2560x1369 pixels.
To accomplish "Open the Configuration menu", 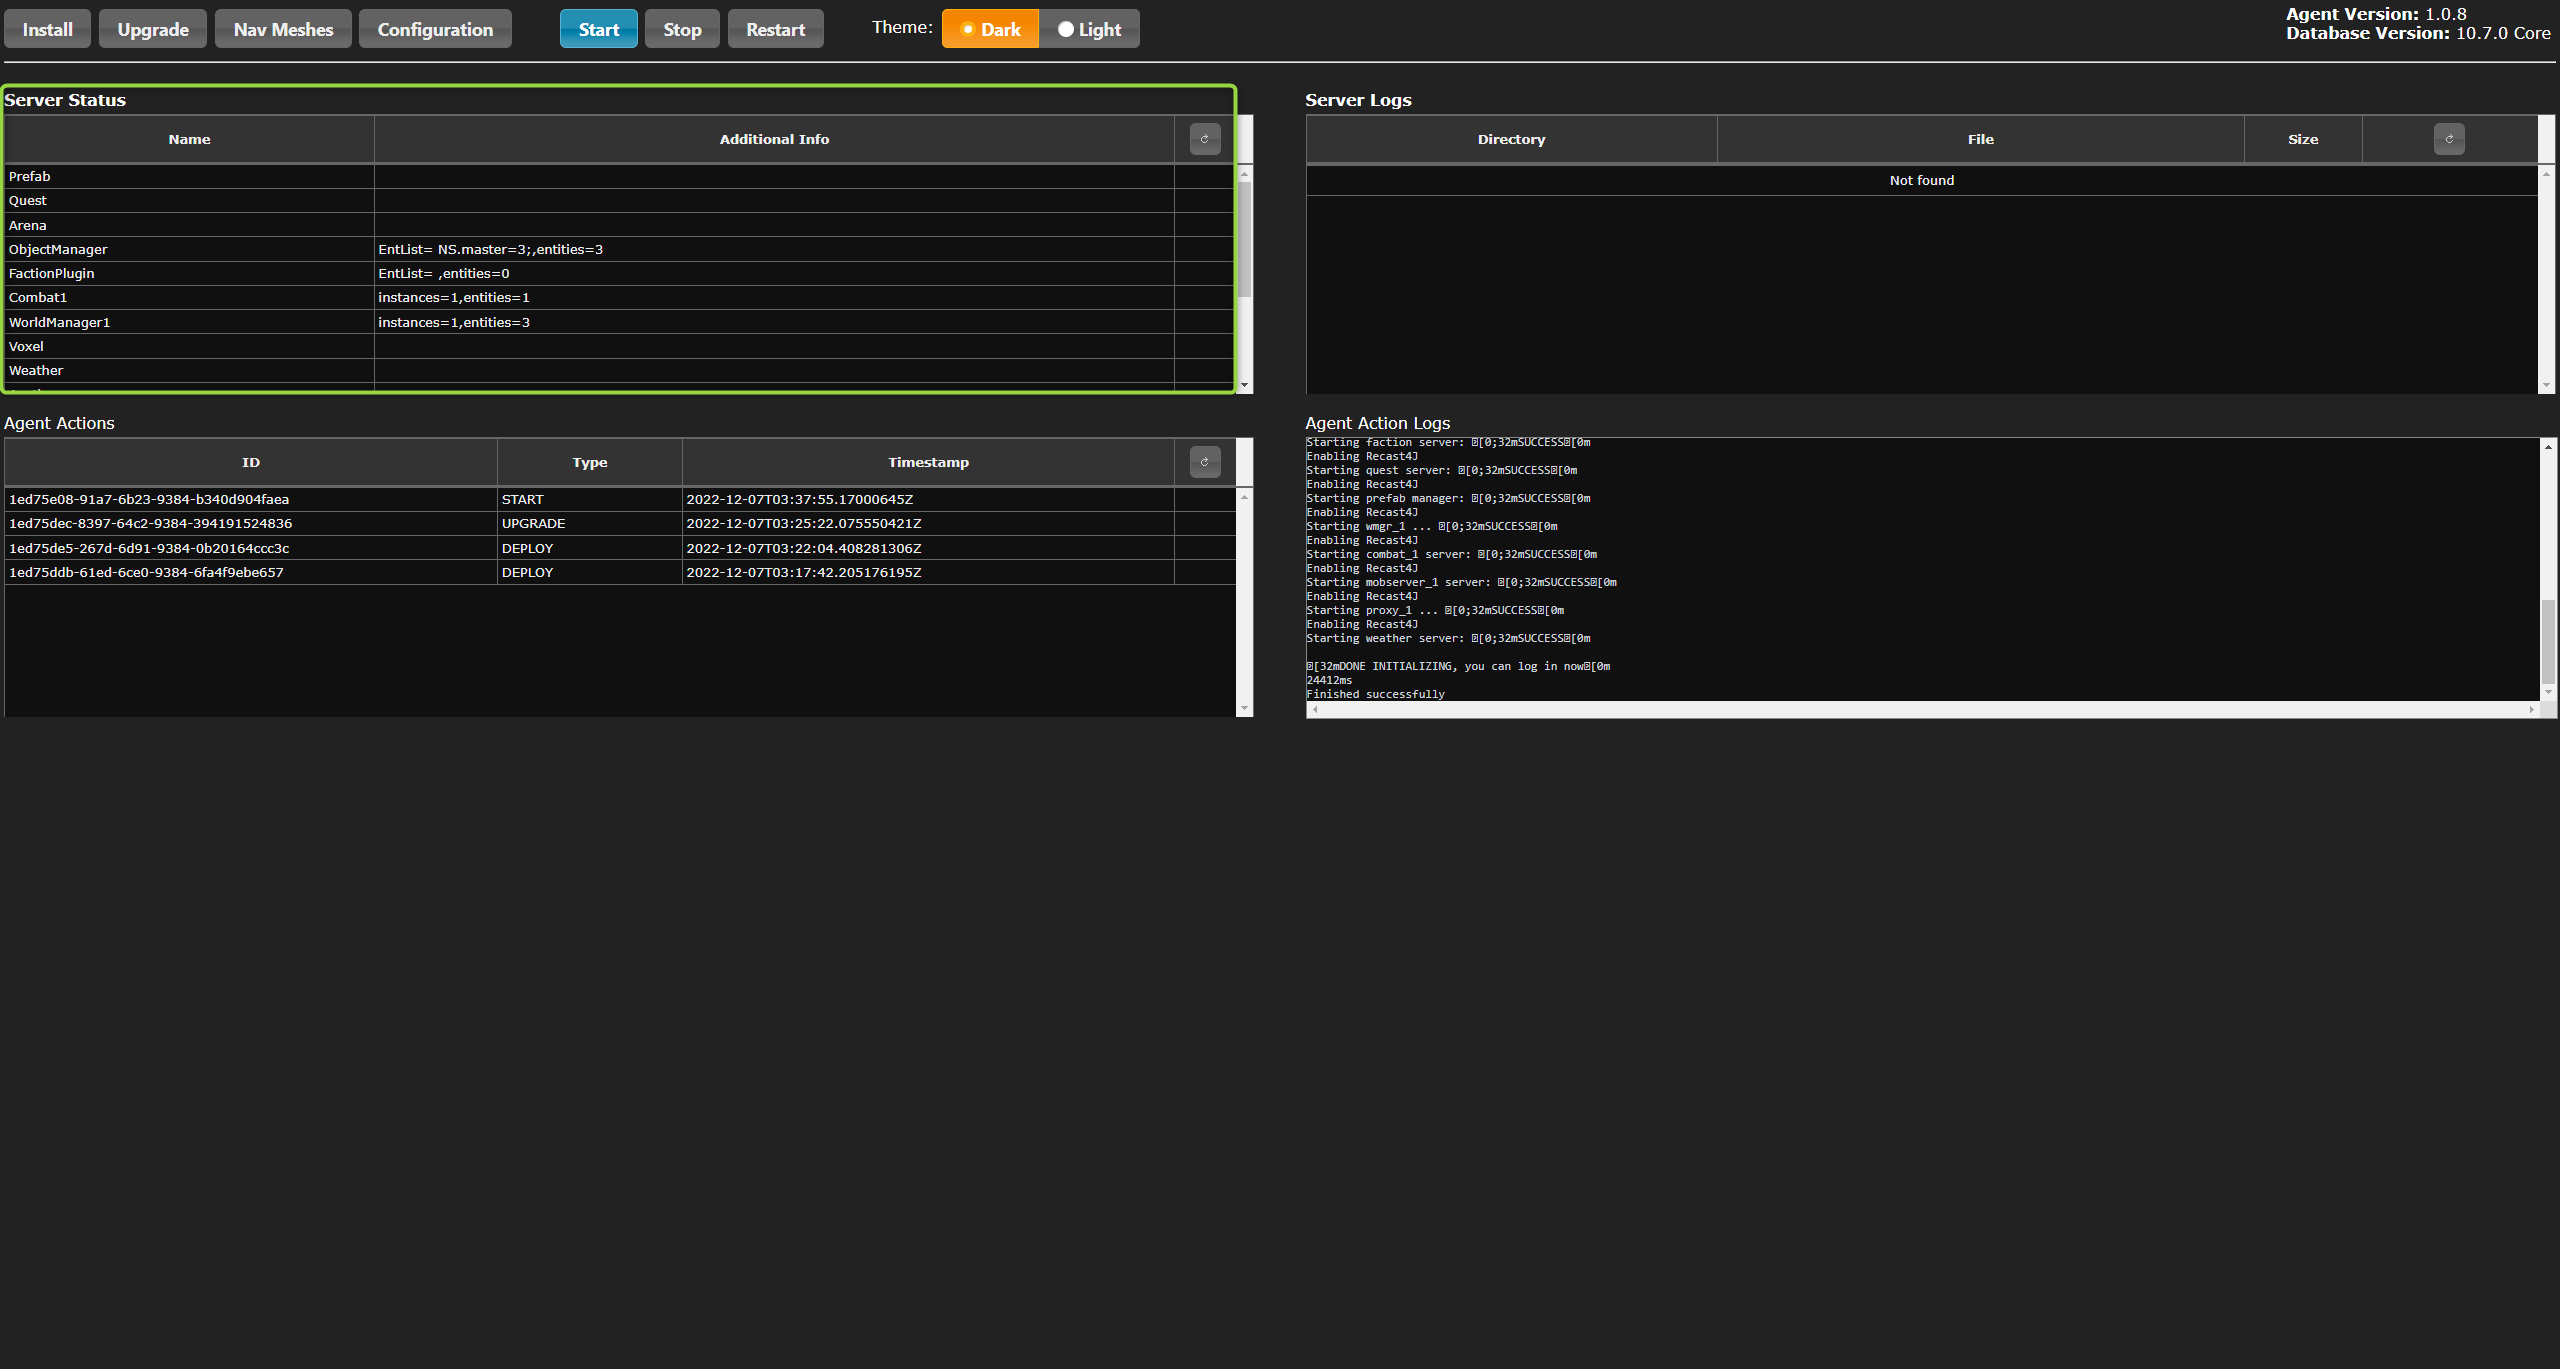I will (435, 29).
